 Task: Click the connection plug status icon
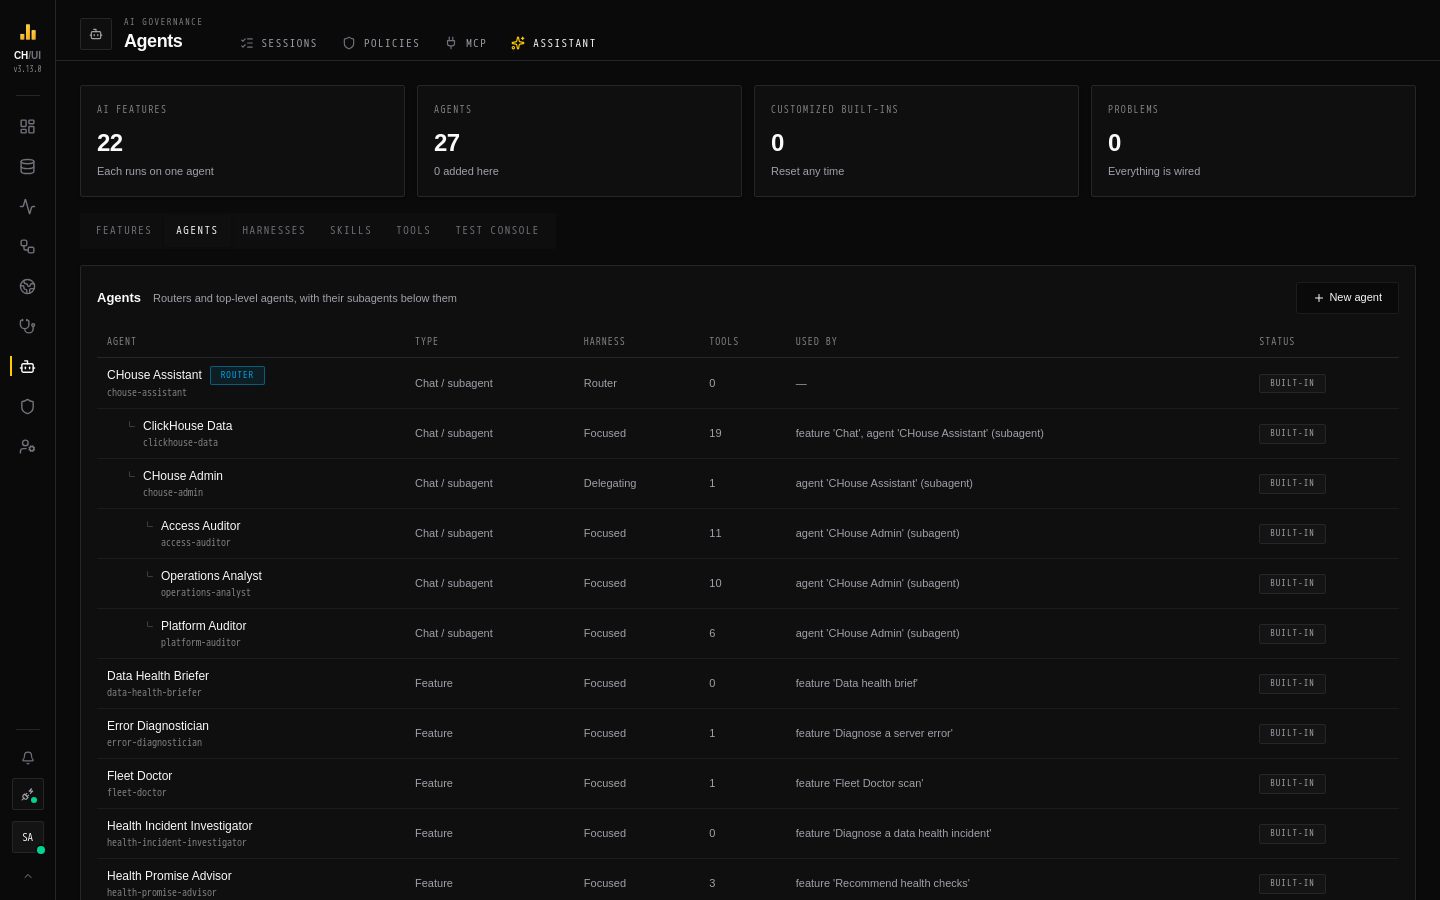pos(27,794)
